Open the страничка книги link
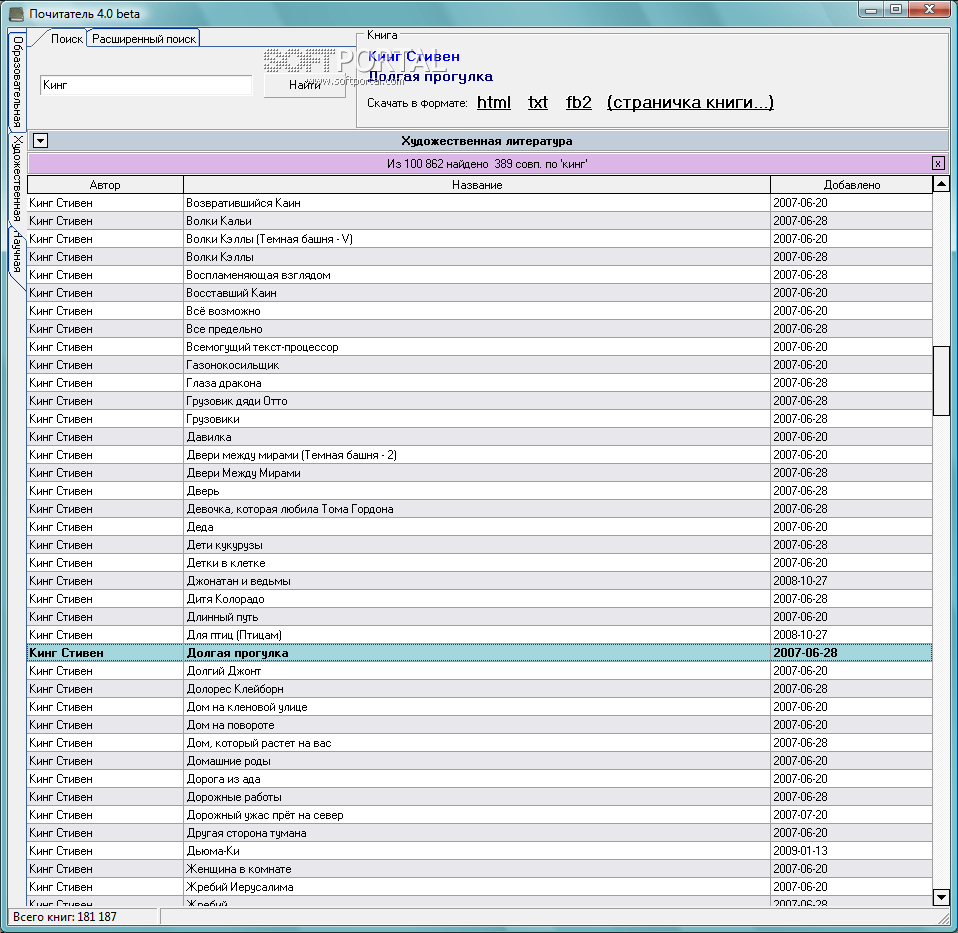 pos(690,102)
